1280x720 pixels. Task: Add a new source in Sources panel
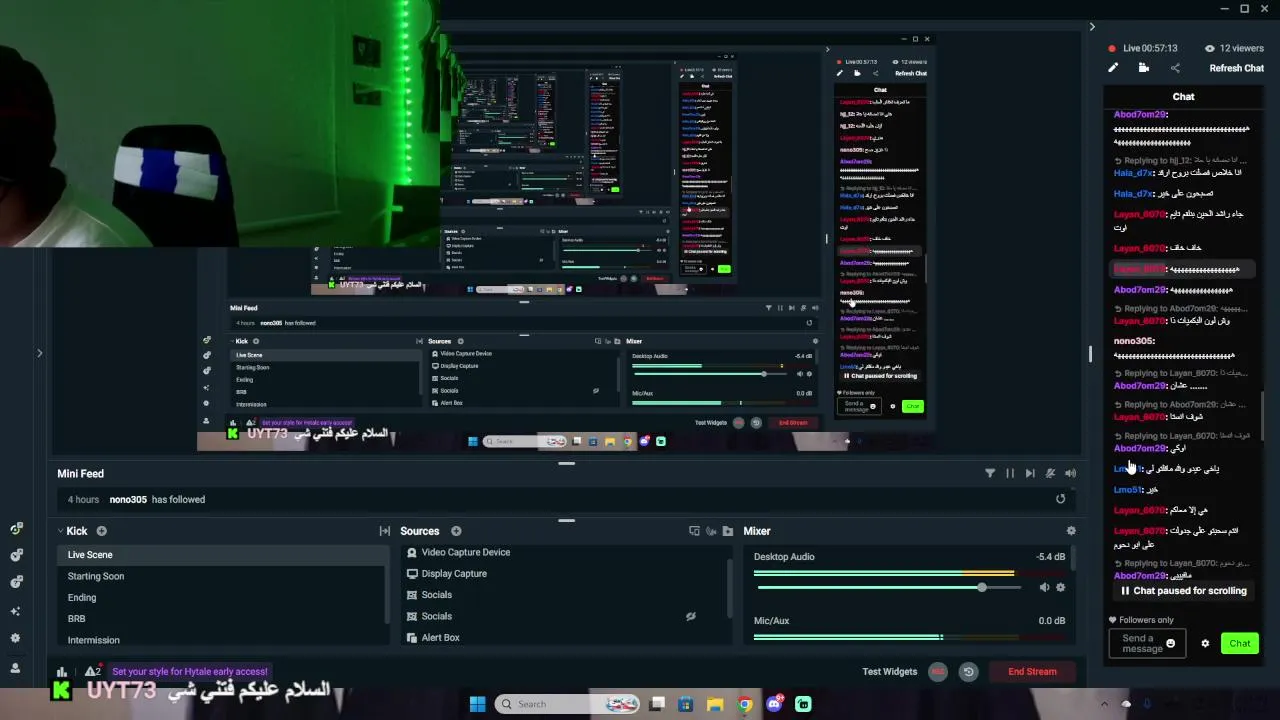click(456, 531)
